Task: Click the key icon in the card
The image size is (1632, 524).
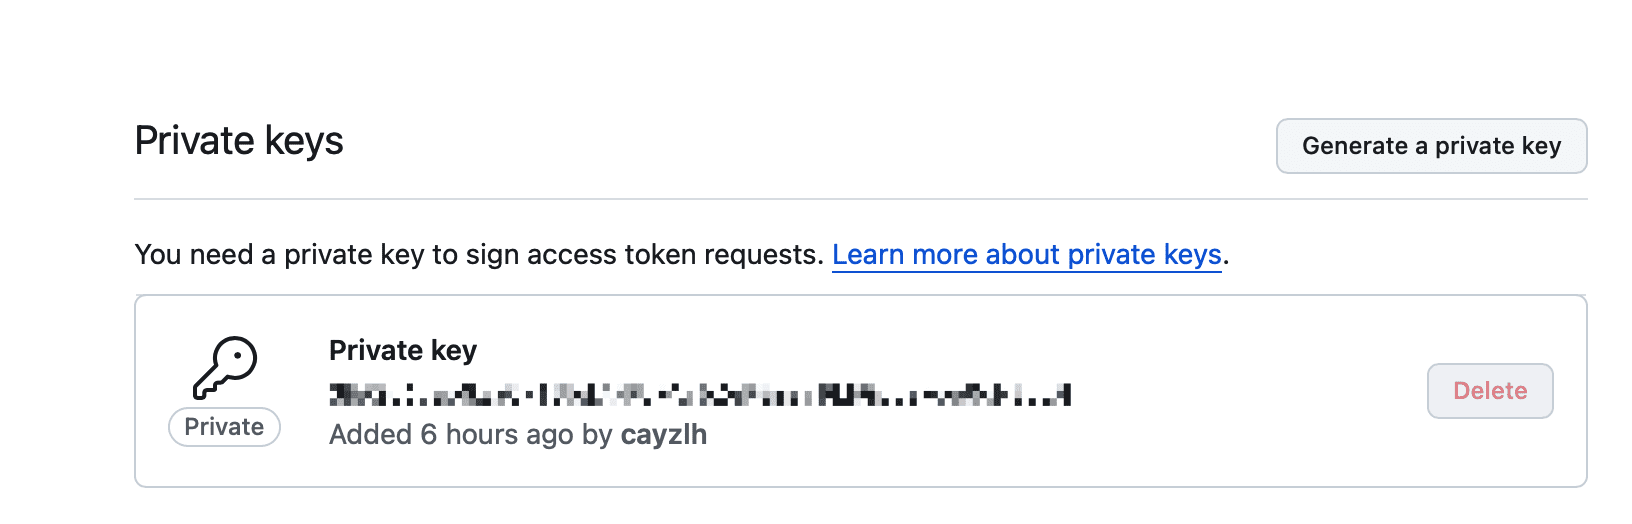Action: coord(225,367)
